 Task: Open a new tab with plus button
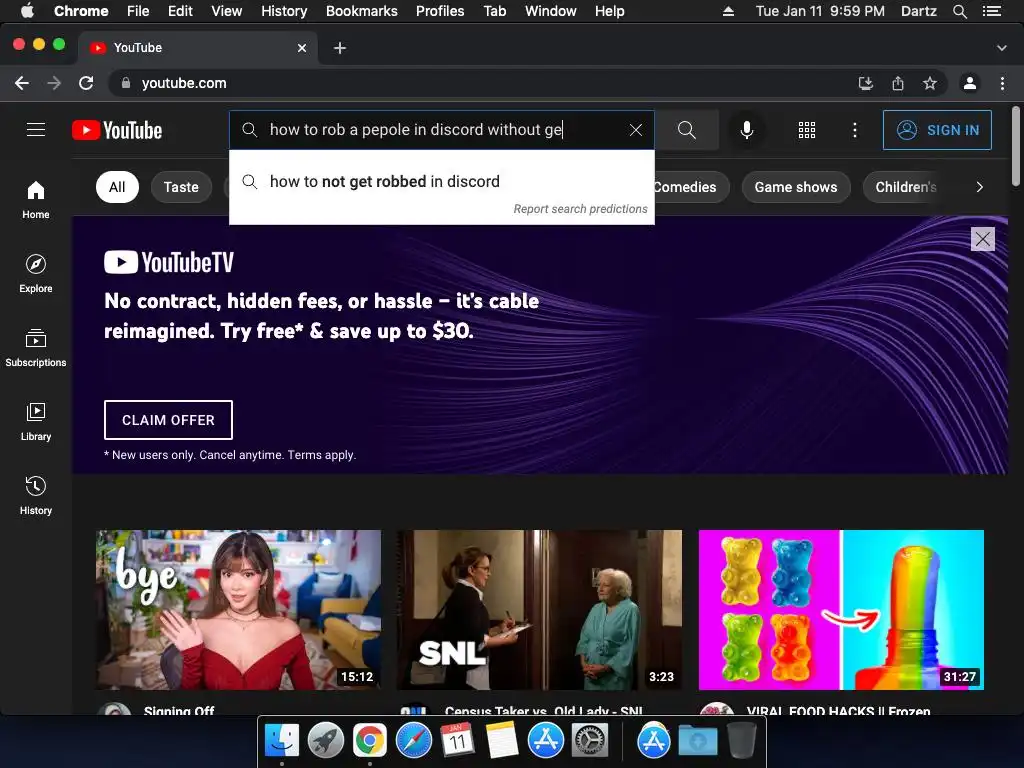[340, 48]
